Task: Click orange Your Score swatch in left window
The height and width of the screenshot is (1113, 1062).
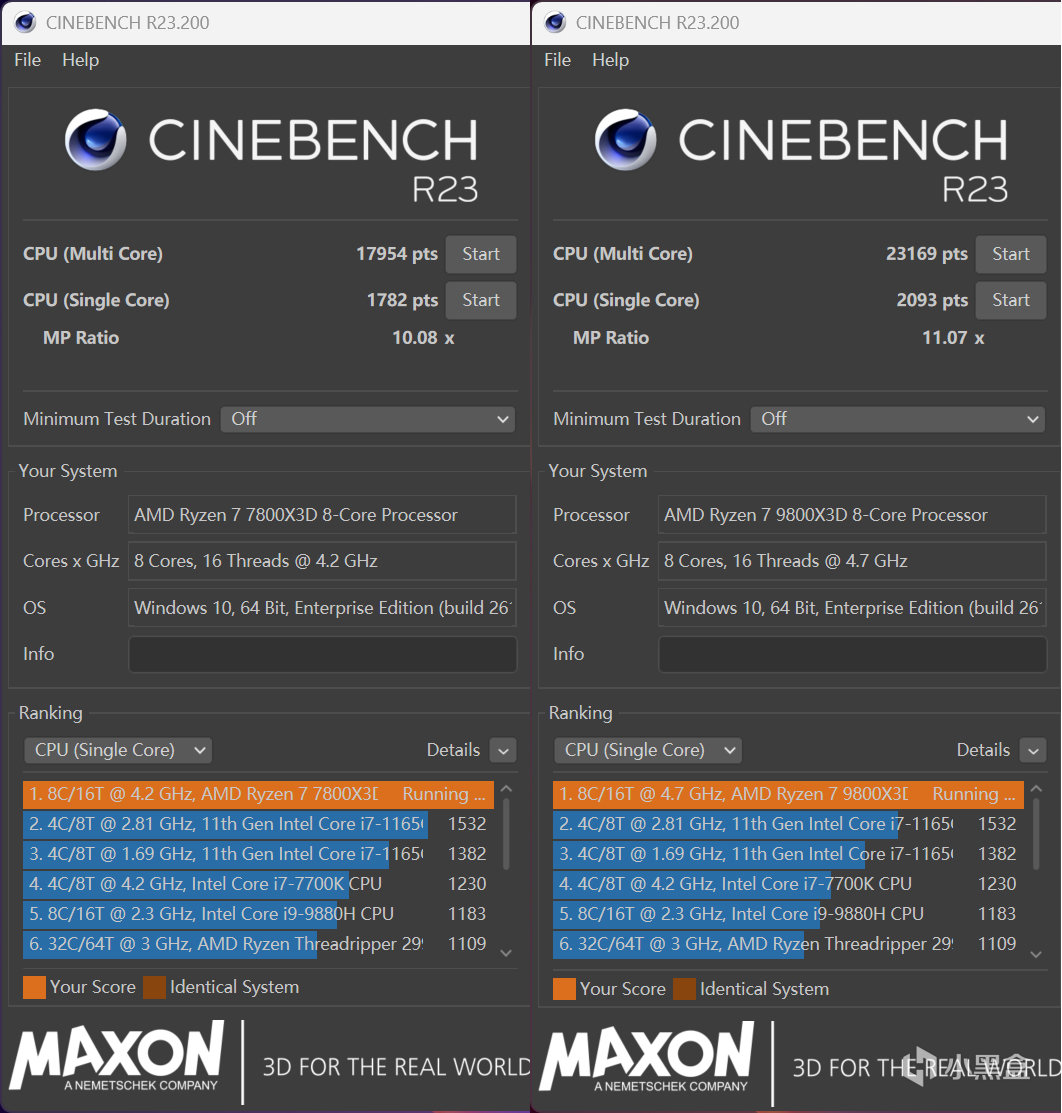Action: 34,987
